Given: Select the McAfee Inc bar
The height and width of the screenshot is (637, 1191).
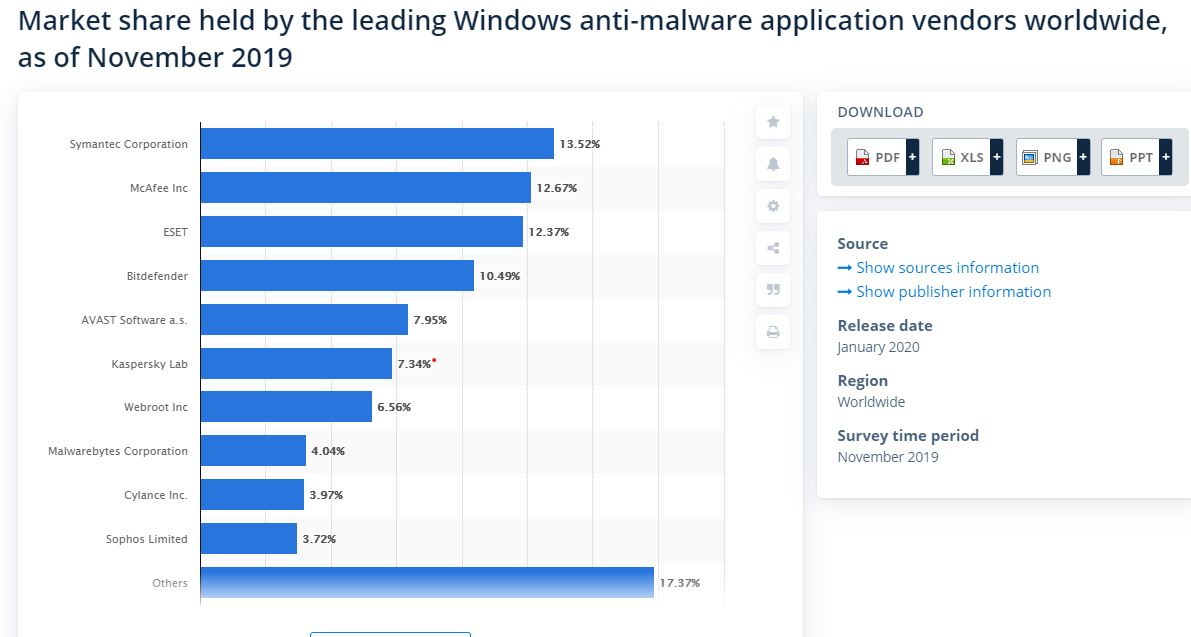Looking at the screenshot, I should (x=366, y=188).
